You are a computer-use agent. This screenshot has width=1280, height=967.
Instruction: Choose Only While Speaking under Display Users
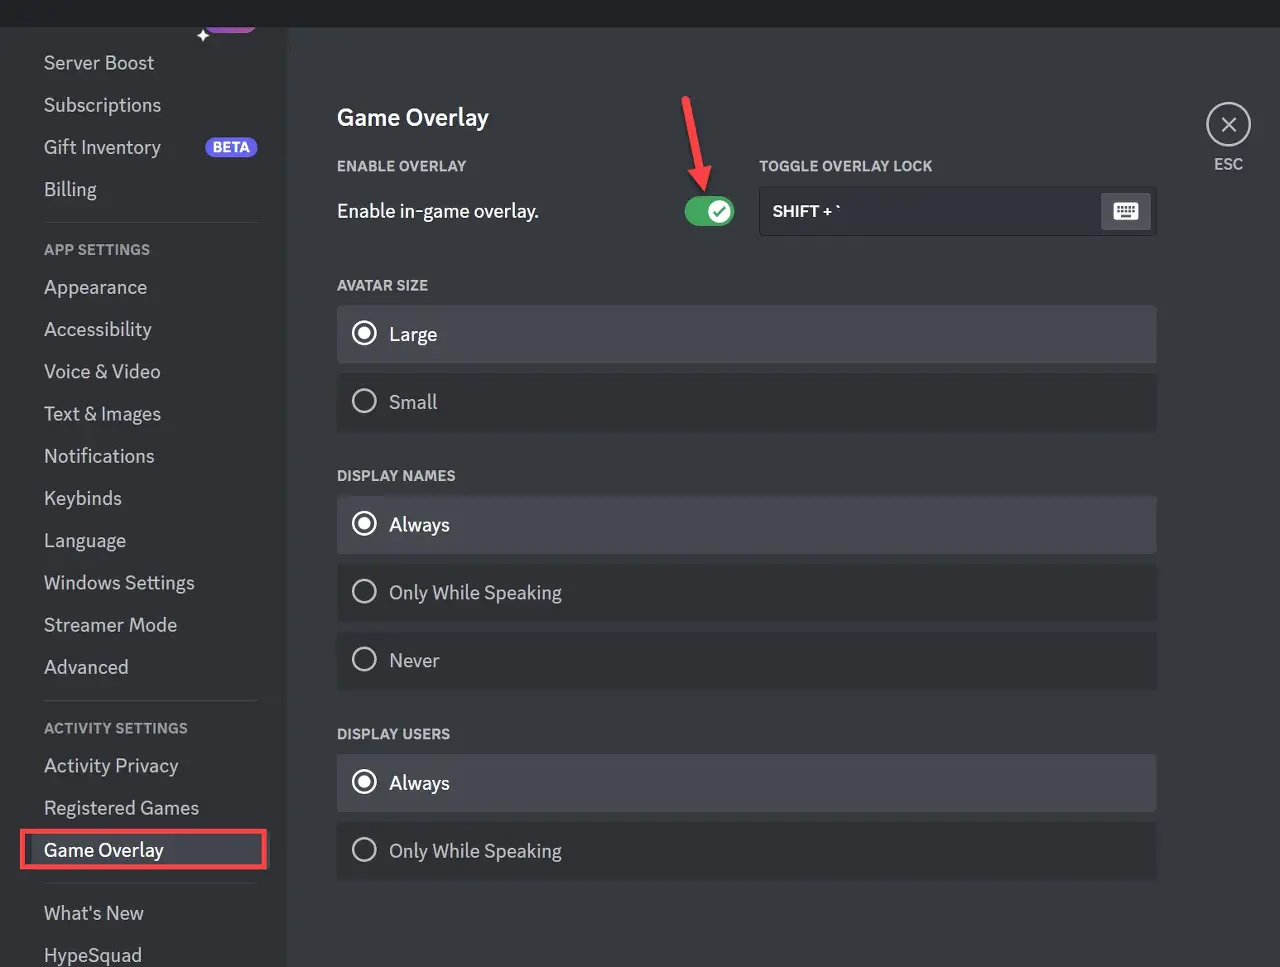click(x=746, y=851)
